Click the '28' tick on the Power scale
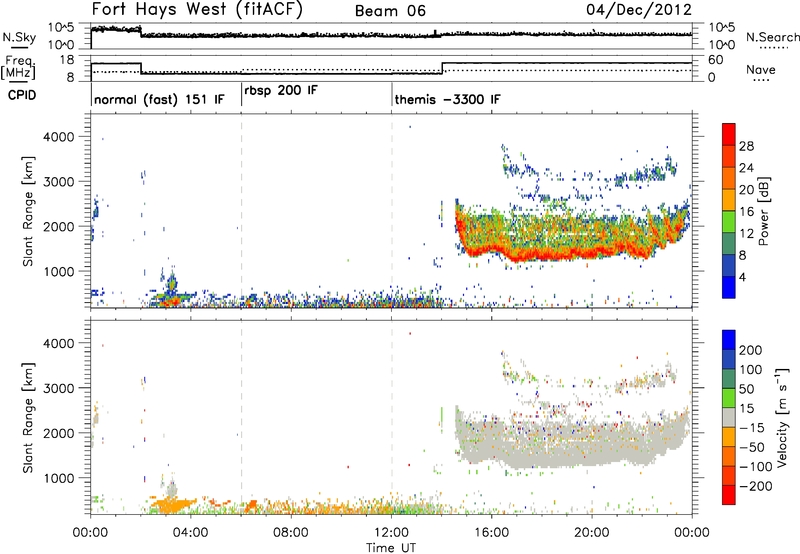Viewport: 800px width, 554px height. 746,146
